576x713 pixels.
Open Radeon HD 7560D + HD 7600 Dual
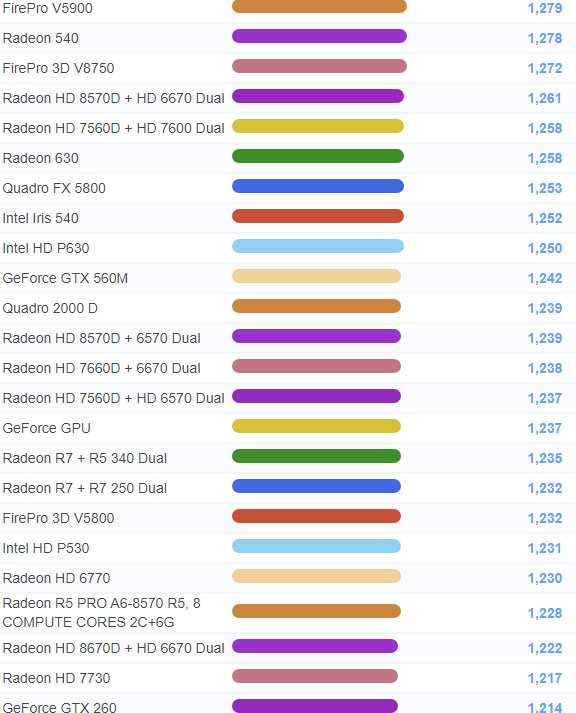click(x=114, y=128)
